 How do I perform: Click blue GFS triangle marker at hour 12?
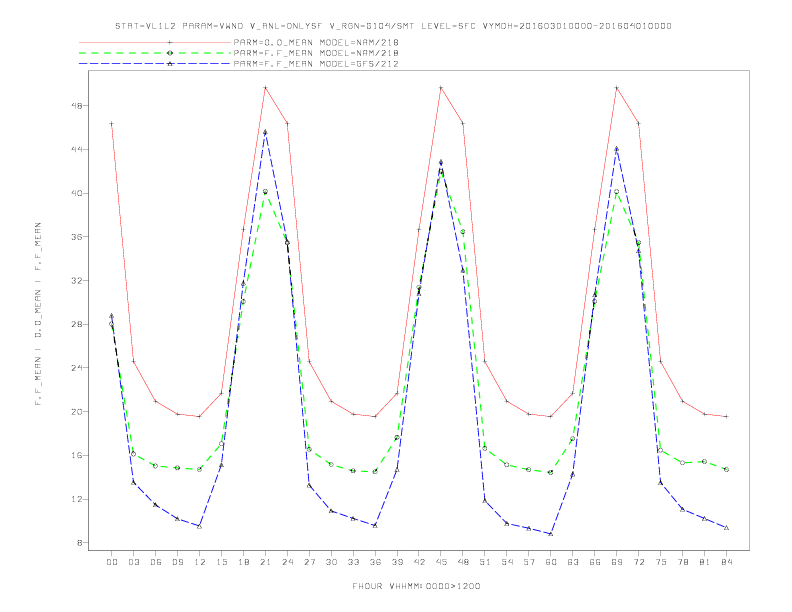[200, 526]
